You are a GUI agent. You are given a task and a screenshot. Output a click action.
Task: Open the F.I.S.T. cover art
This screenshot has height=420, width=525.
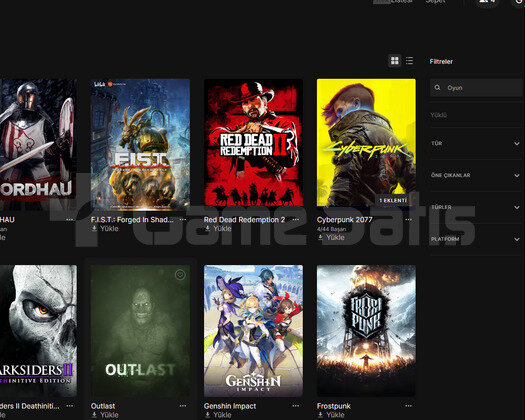(x=140, y=145)
